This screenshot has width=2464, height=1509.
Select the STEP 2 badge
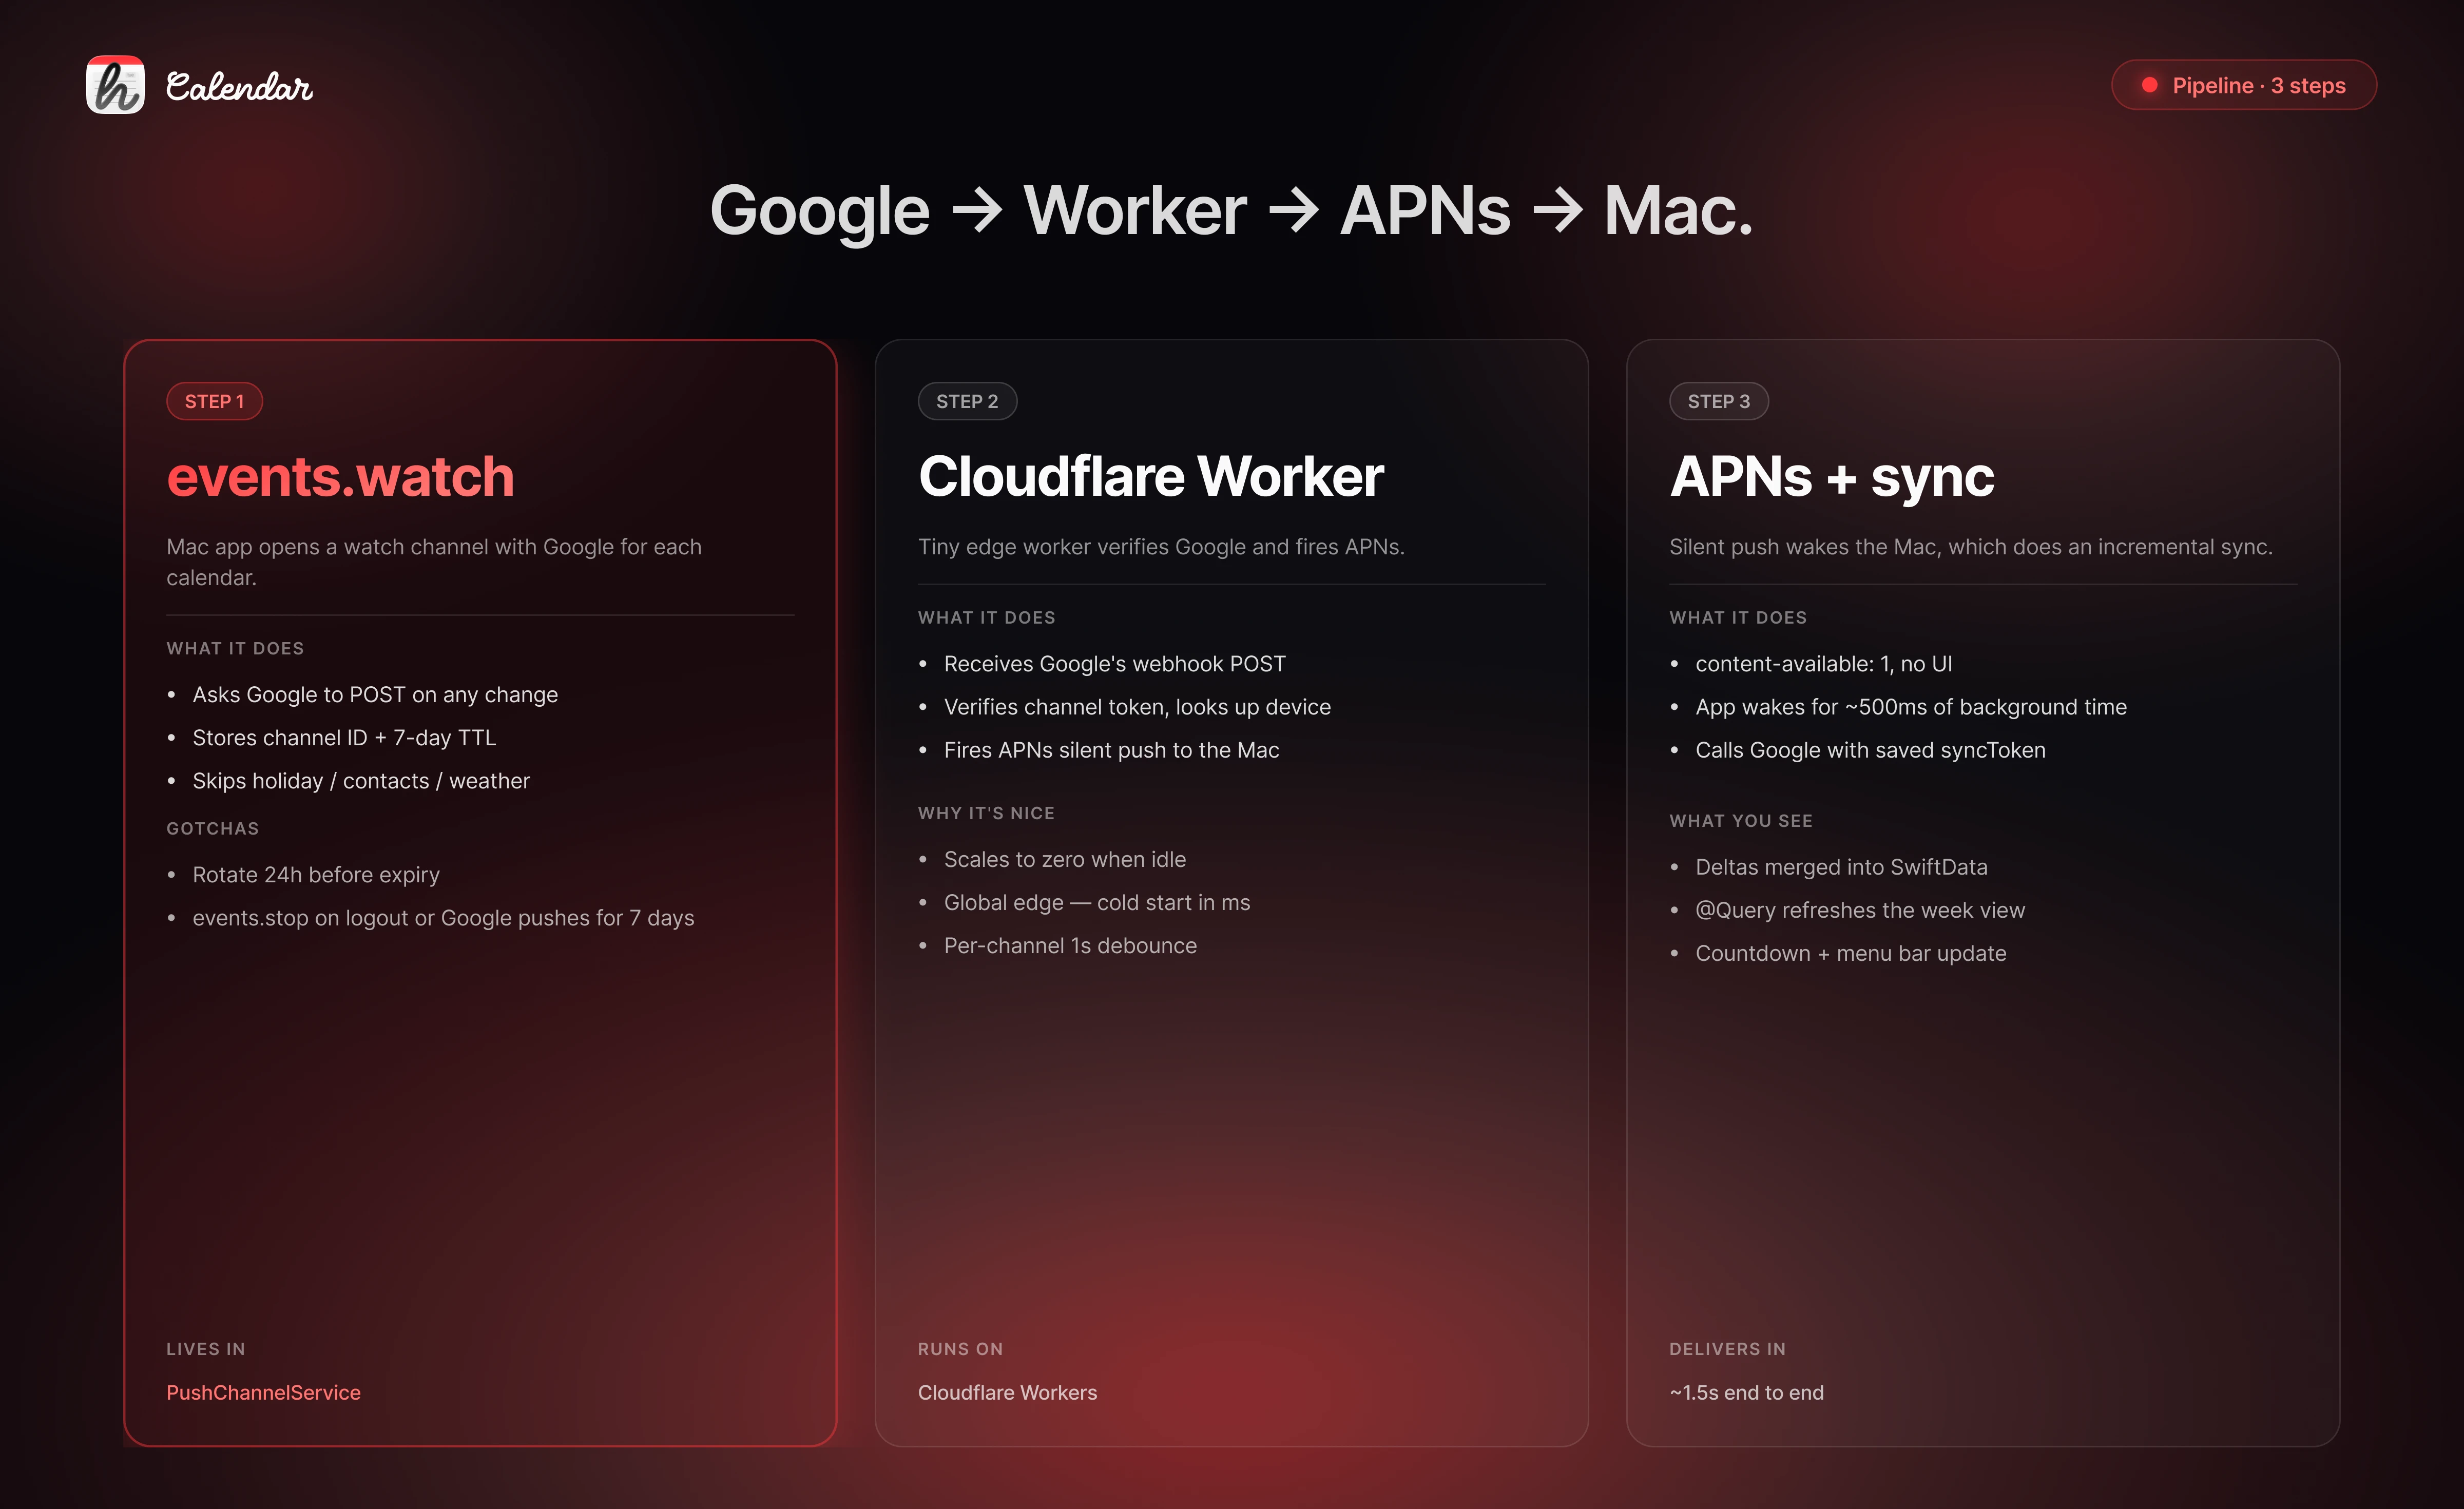pyautogui.click(x=967, y=400)
